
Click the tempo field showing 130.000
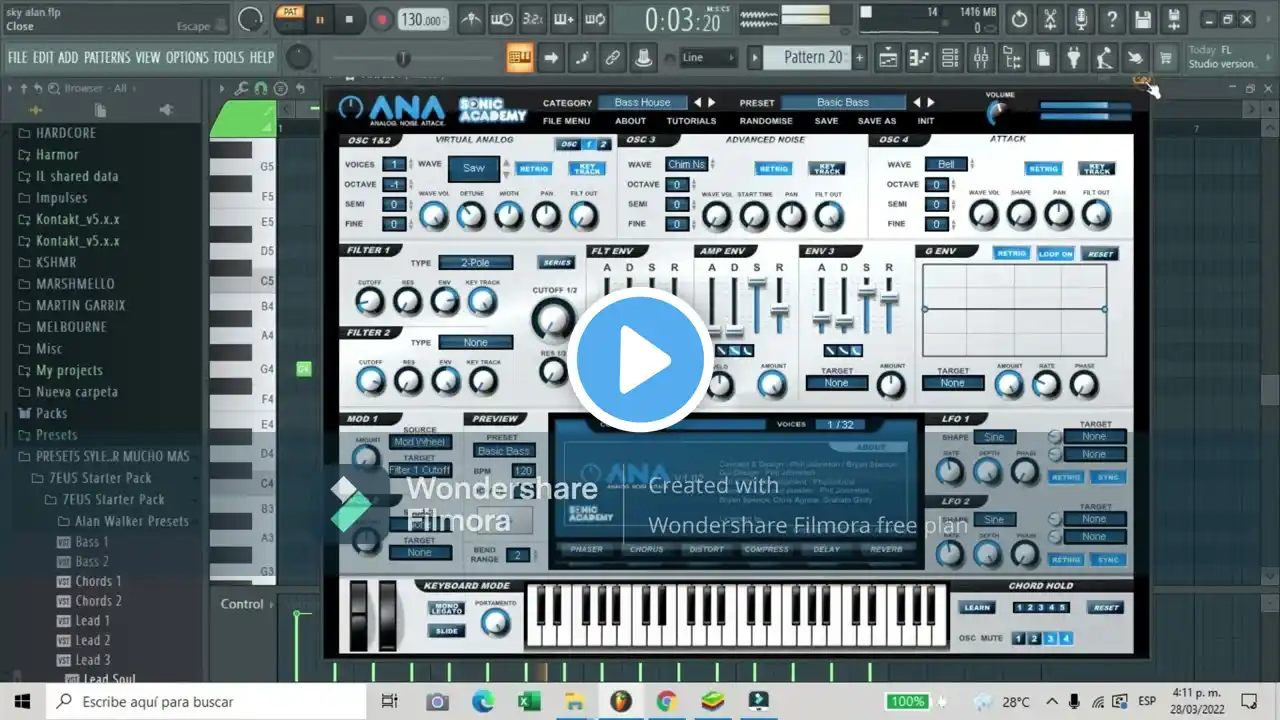point(424,20)
